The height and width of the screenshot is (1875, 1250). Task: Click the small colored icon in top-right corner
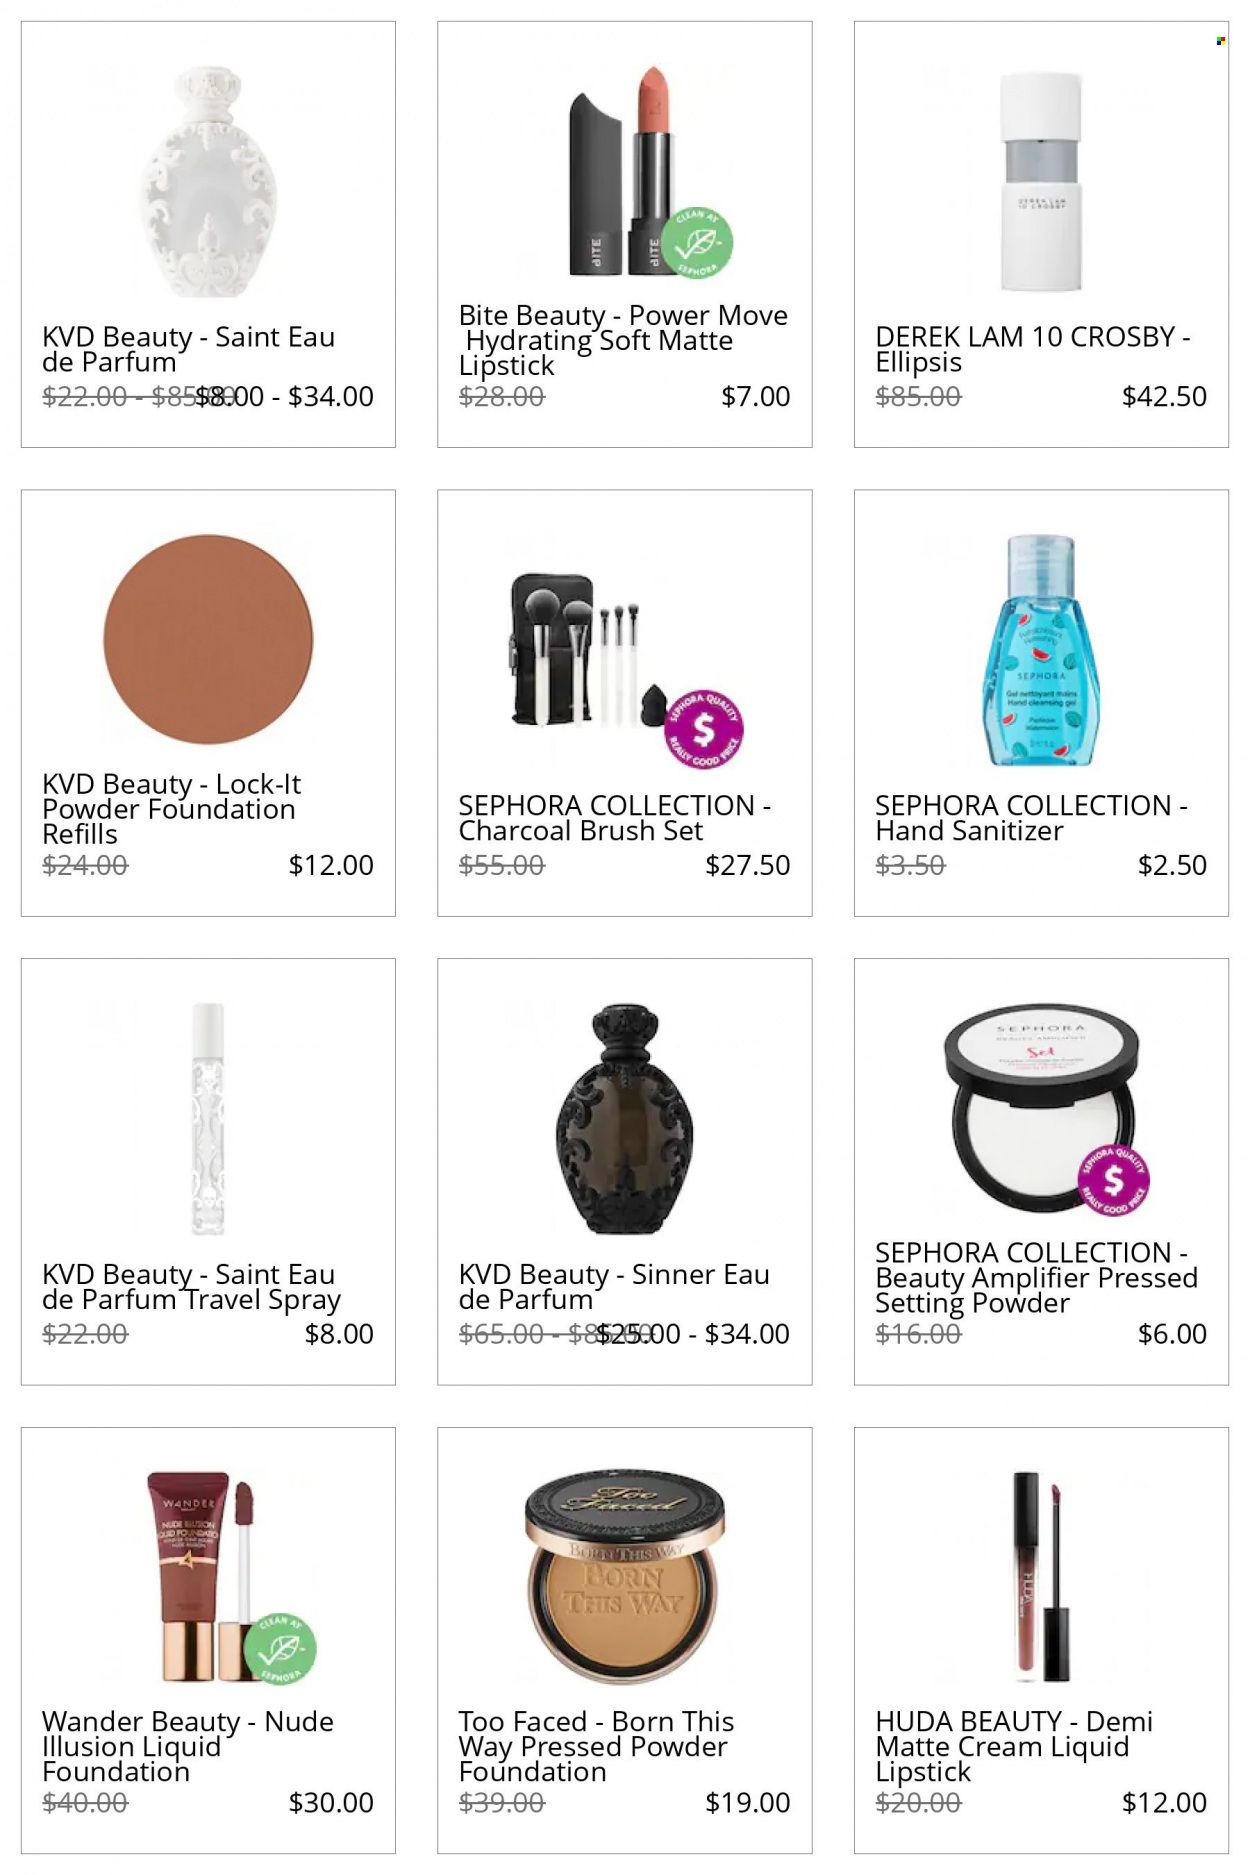[x=1220, y=41]
